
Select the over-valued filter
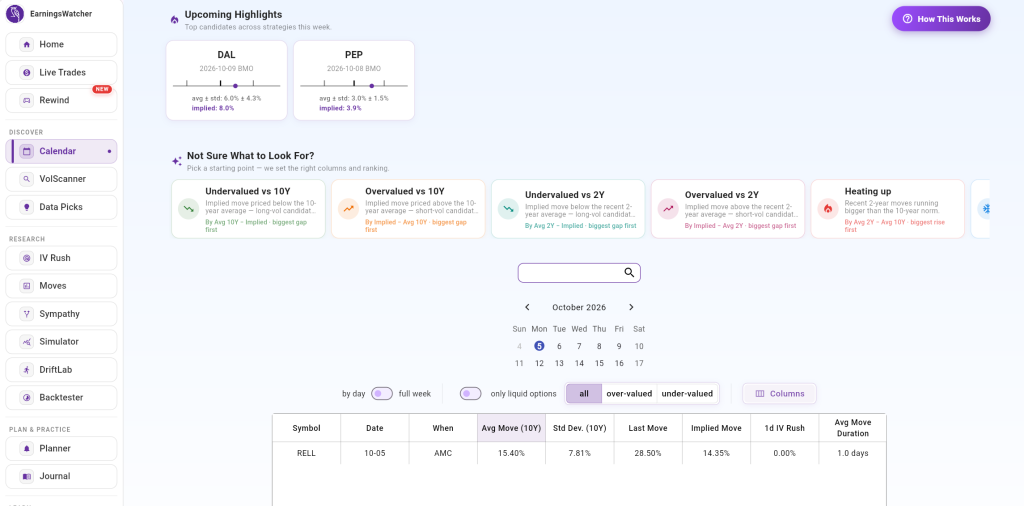[x=629, y=394]
